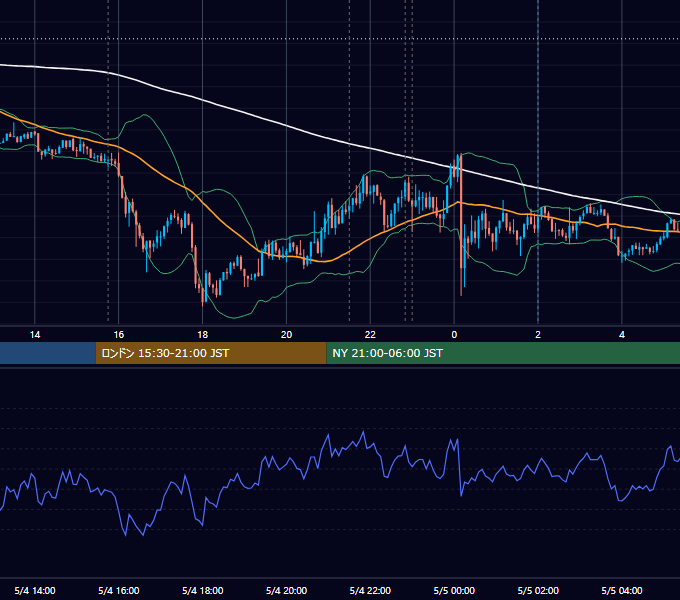Click the long red spike candle after midnight
The height and width of the screenshot is (600, 680).
pyautogui.click(x=461, y=225)
